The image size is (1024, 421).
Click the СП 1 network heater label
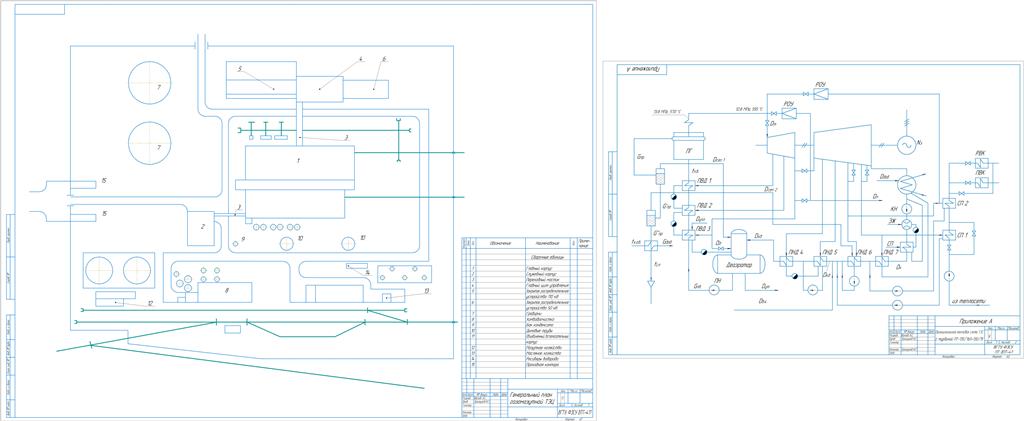tap(963, 234)
